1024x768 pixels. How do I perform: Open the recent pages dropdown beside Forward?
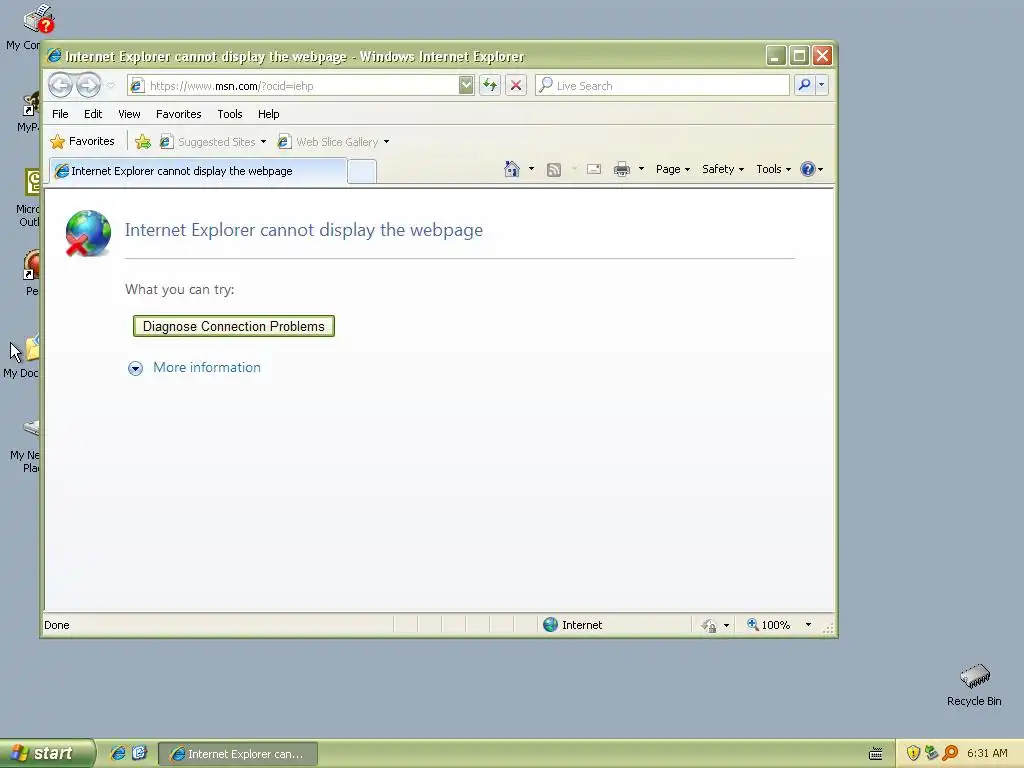[x=110, y=86]
